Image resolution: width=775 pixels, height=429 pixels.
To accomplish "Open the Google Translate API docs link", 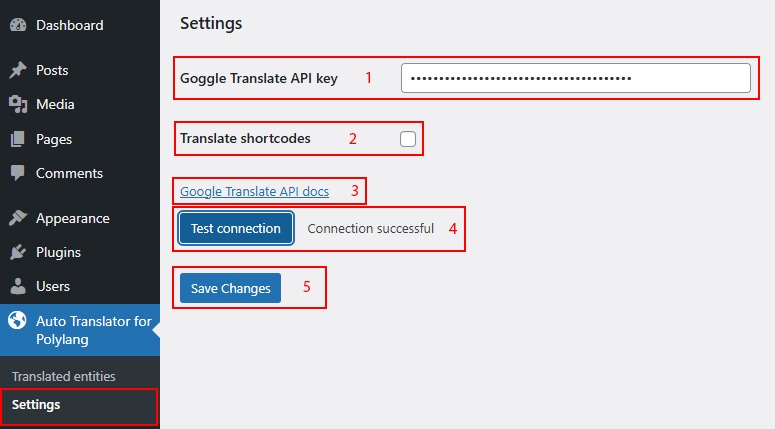I will [x=254, y=191].
